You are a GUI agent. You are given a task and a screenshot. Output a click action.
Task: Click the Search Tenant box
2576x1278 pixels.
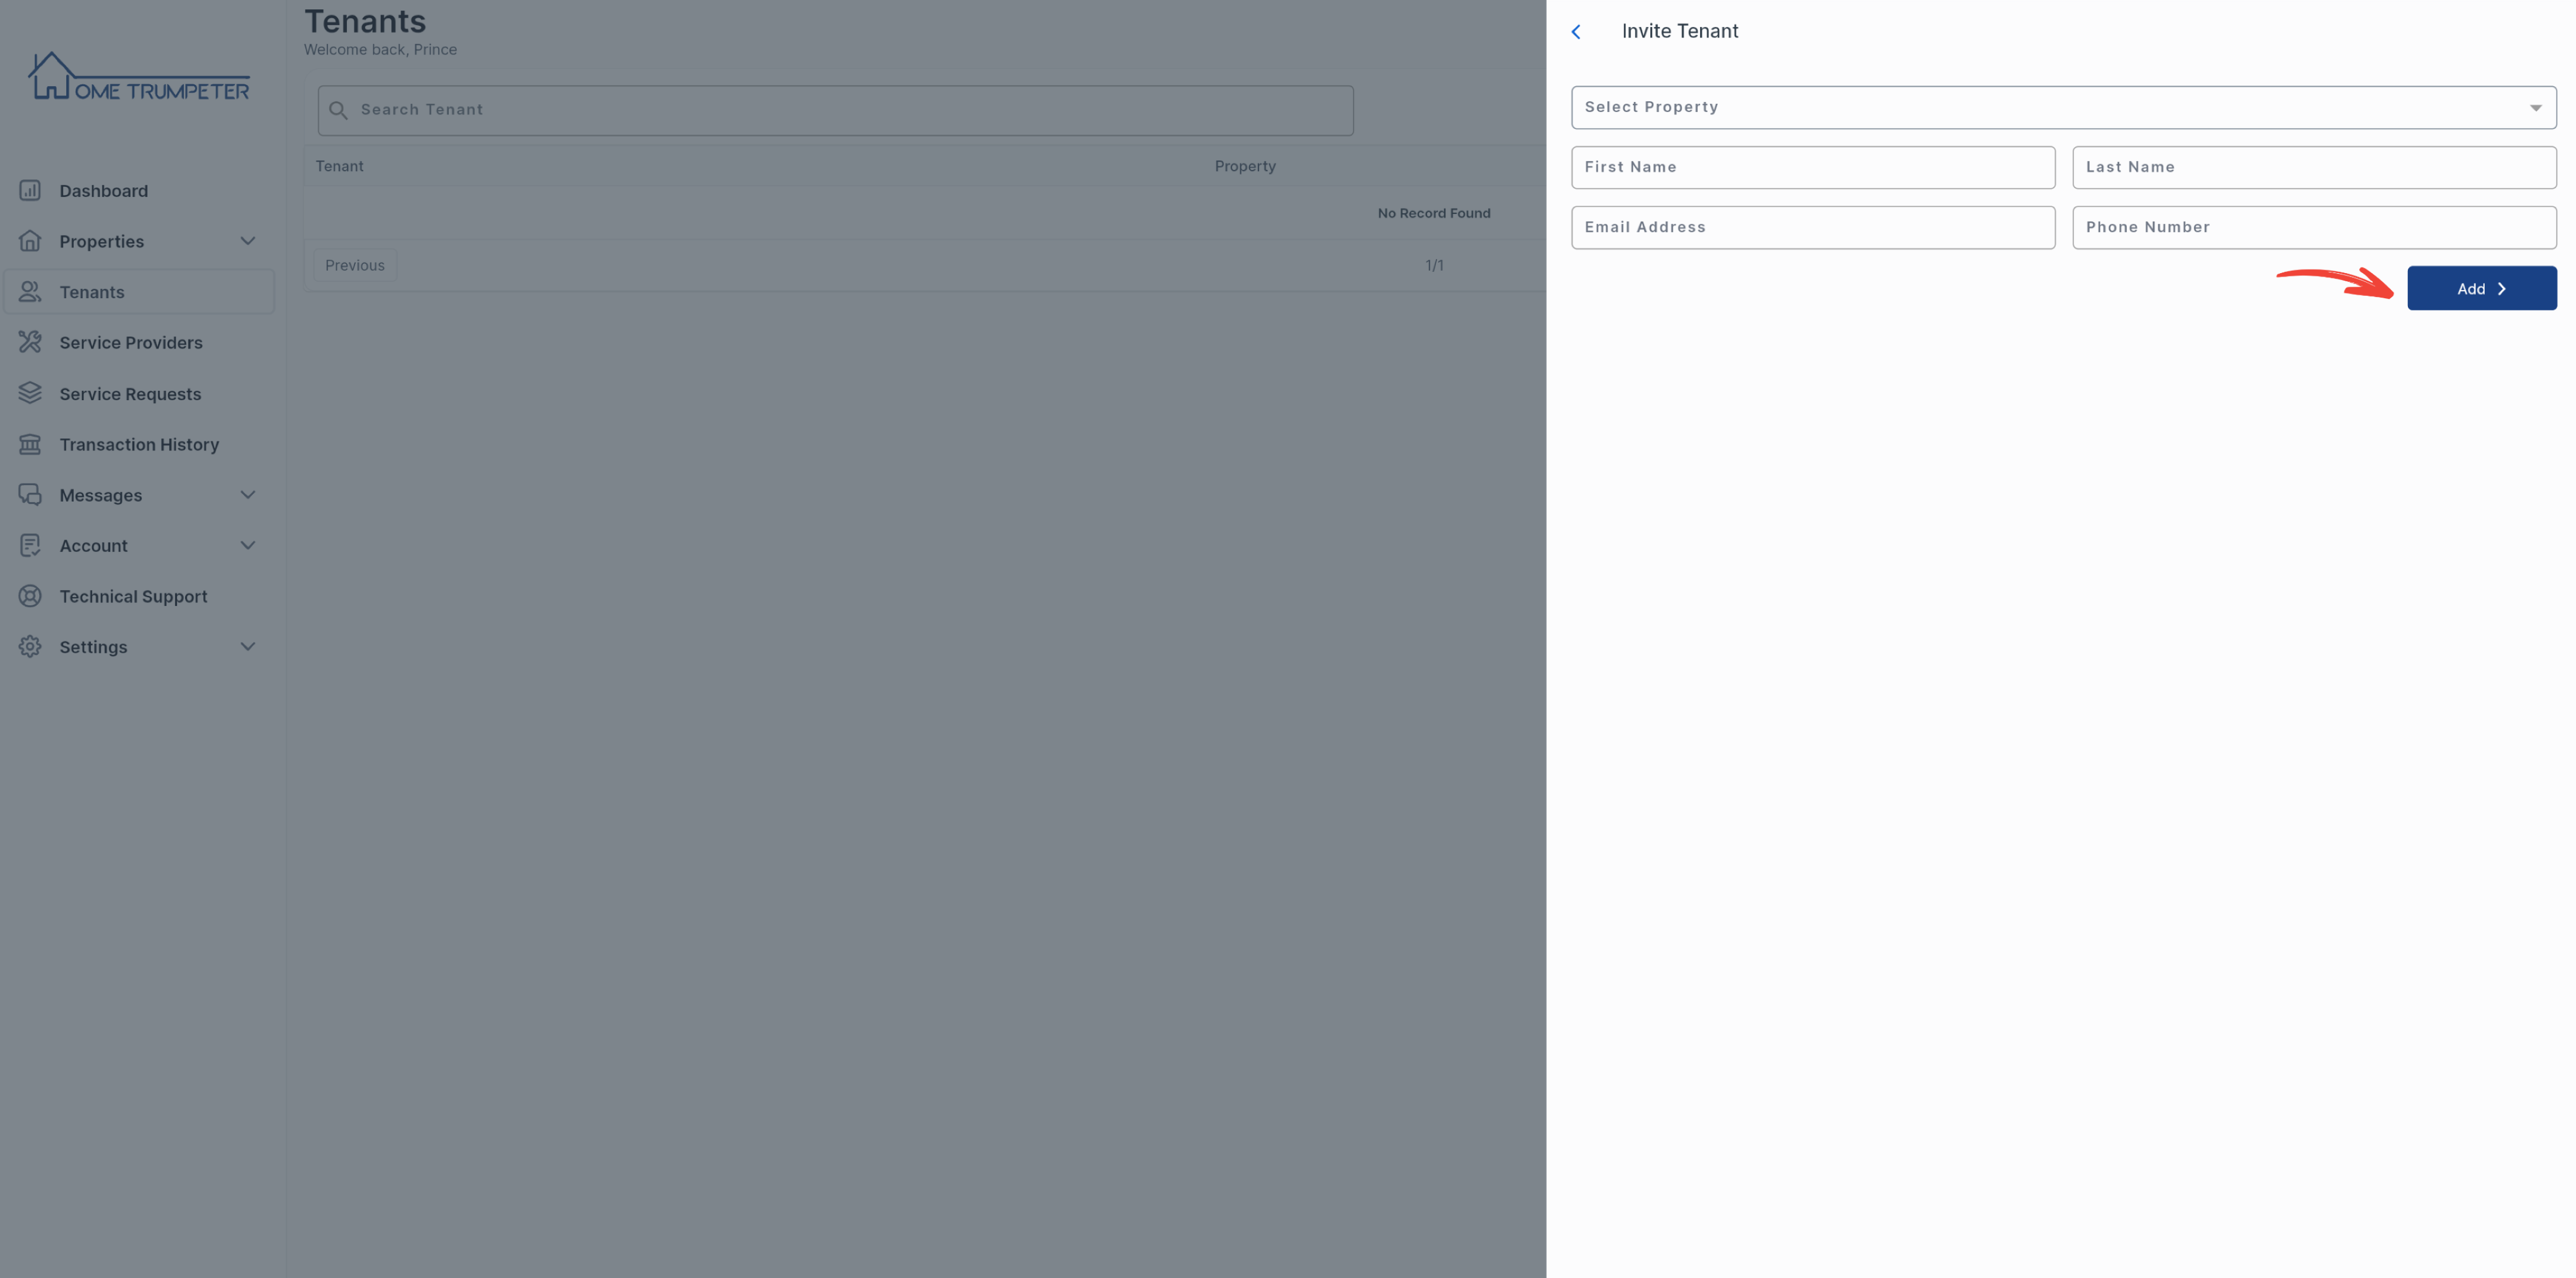pyautogui.click(x=835, y=110)
